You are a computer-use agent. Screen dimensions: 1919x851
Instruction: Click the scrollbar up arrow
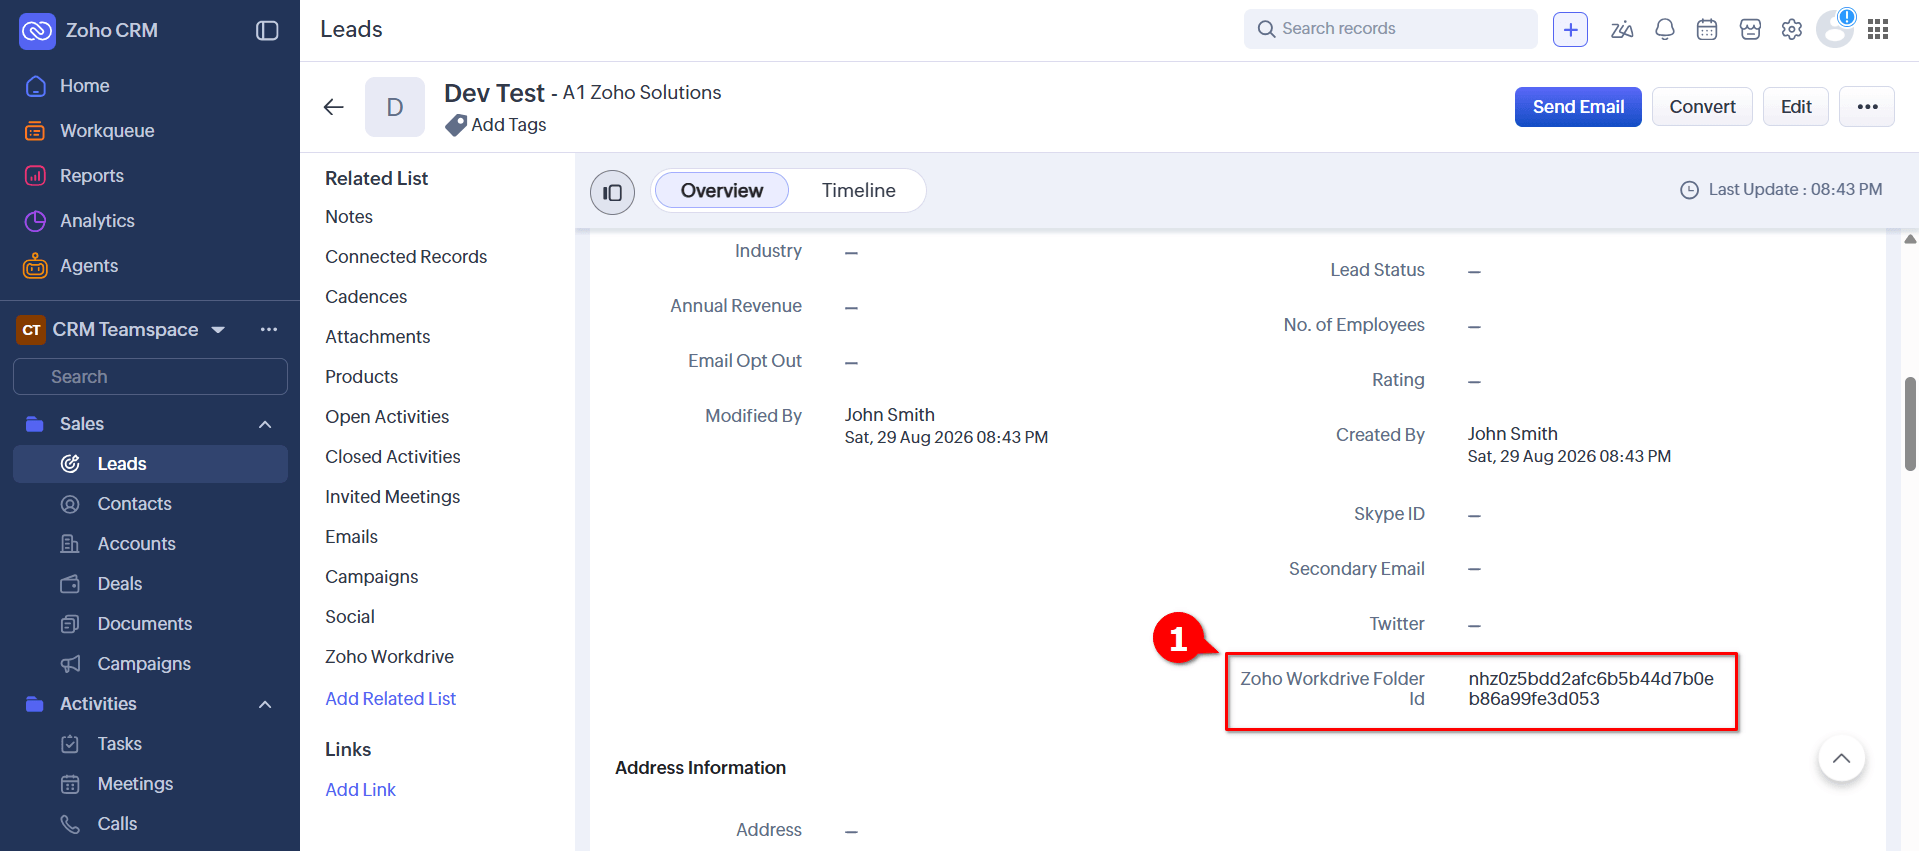1910,239
